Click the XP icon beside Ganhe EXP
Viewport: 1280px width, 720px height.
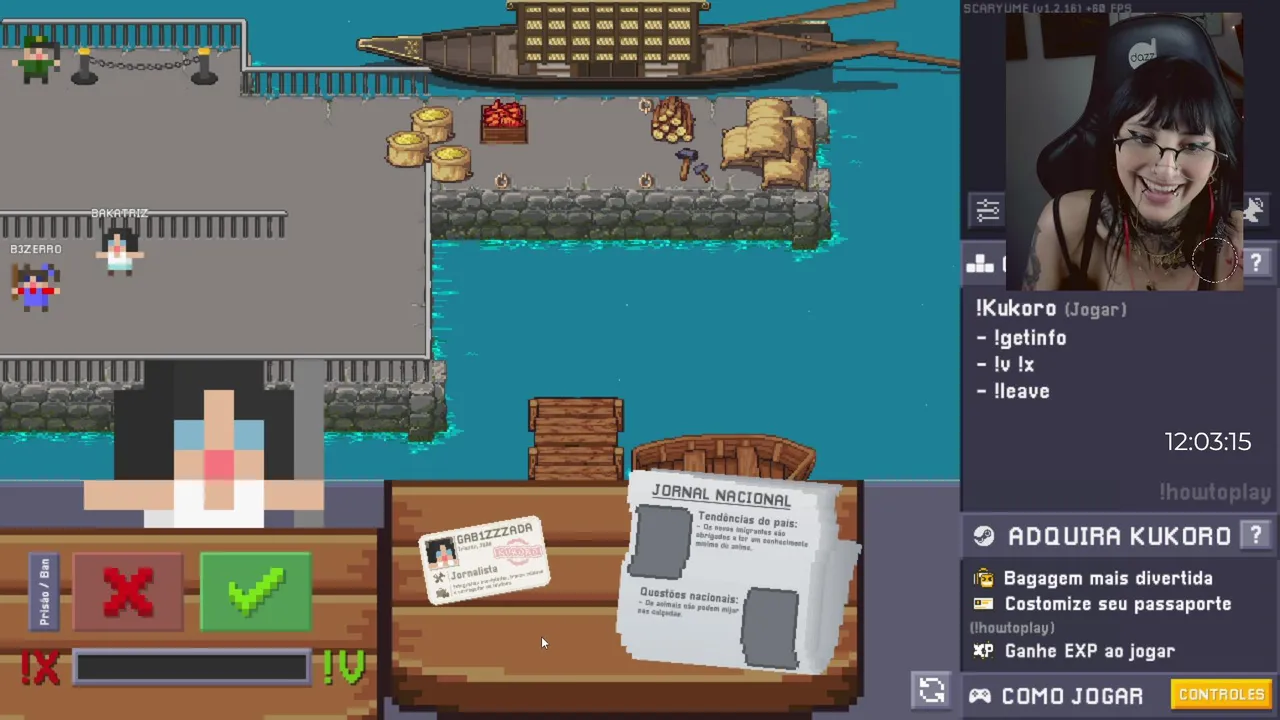[984, 651]
